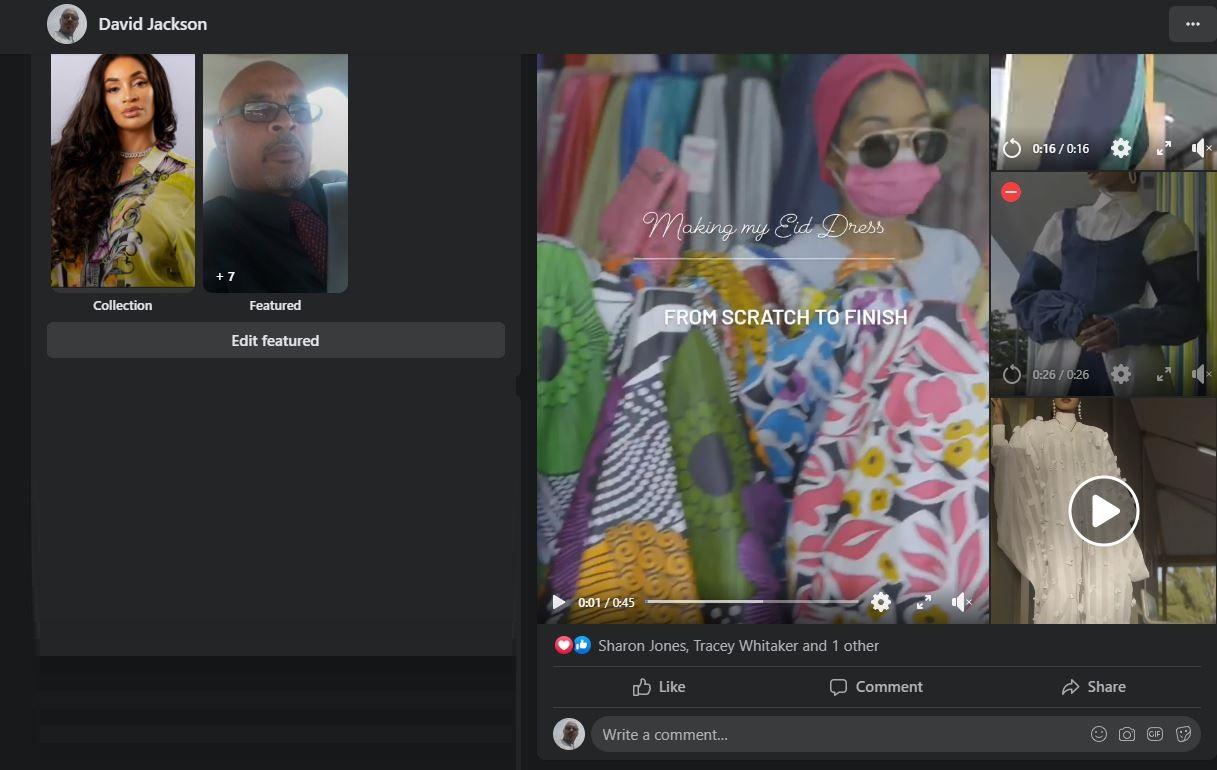1217x770 pixels.
Task: Like the post
Action: point(659,687)
